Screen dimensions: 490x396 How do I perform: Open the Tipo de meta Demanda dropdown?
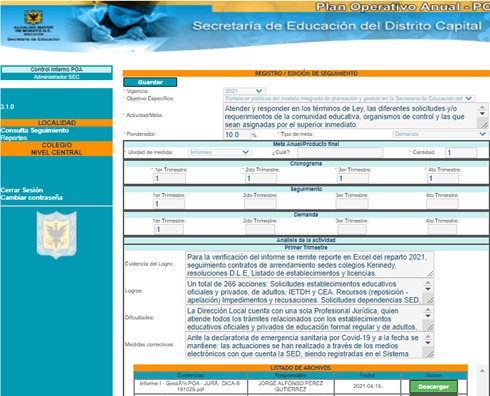pos(440,134)
